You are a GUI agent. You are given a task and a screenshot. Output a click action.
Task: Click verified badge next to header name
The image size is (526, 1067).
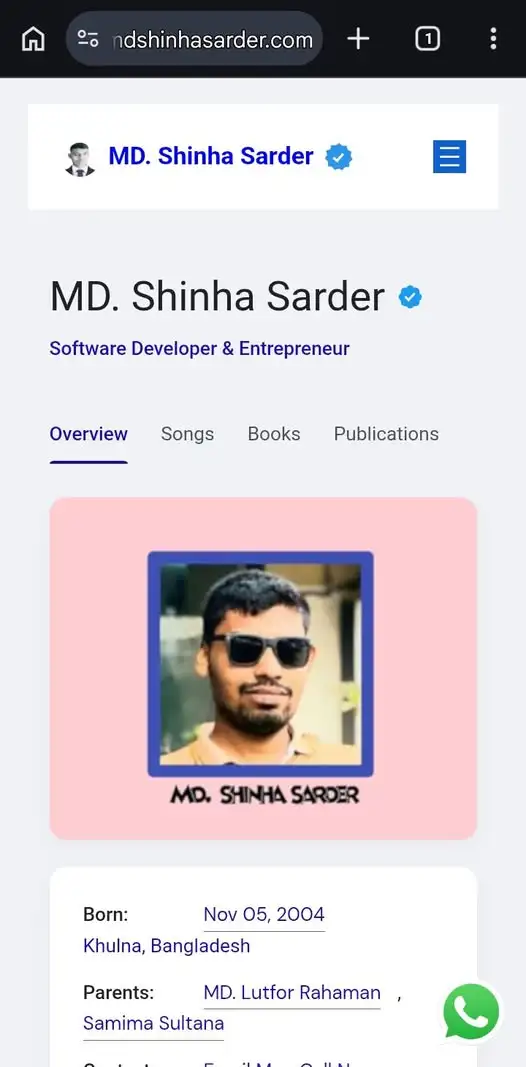339,157
